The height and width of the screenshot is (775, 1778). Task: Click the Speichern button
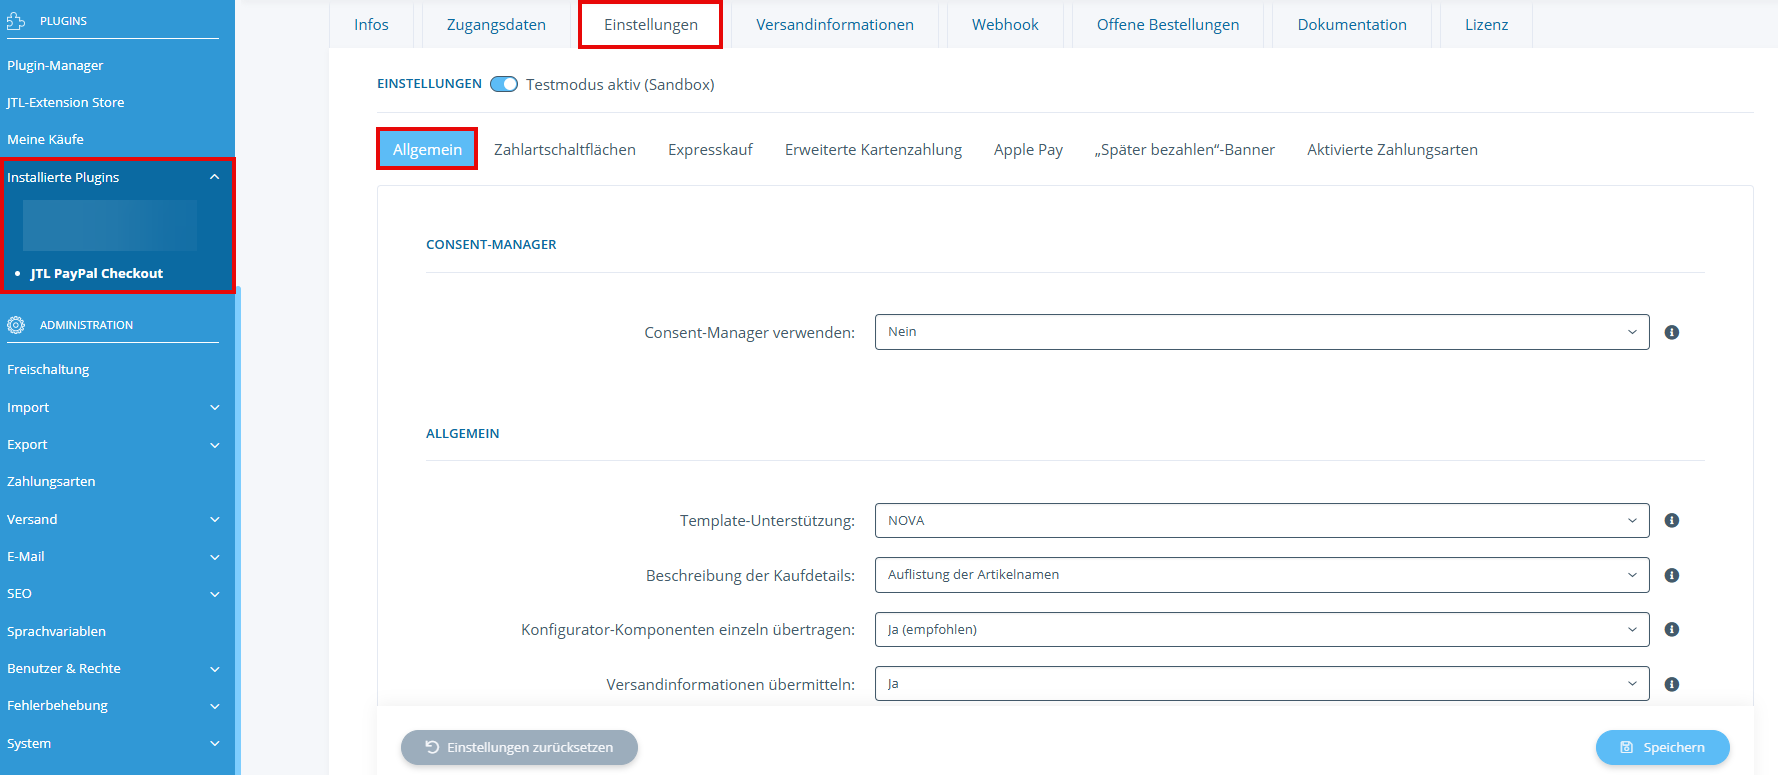(x=1662, y=747)
